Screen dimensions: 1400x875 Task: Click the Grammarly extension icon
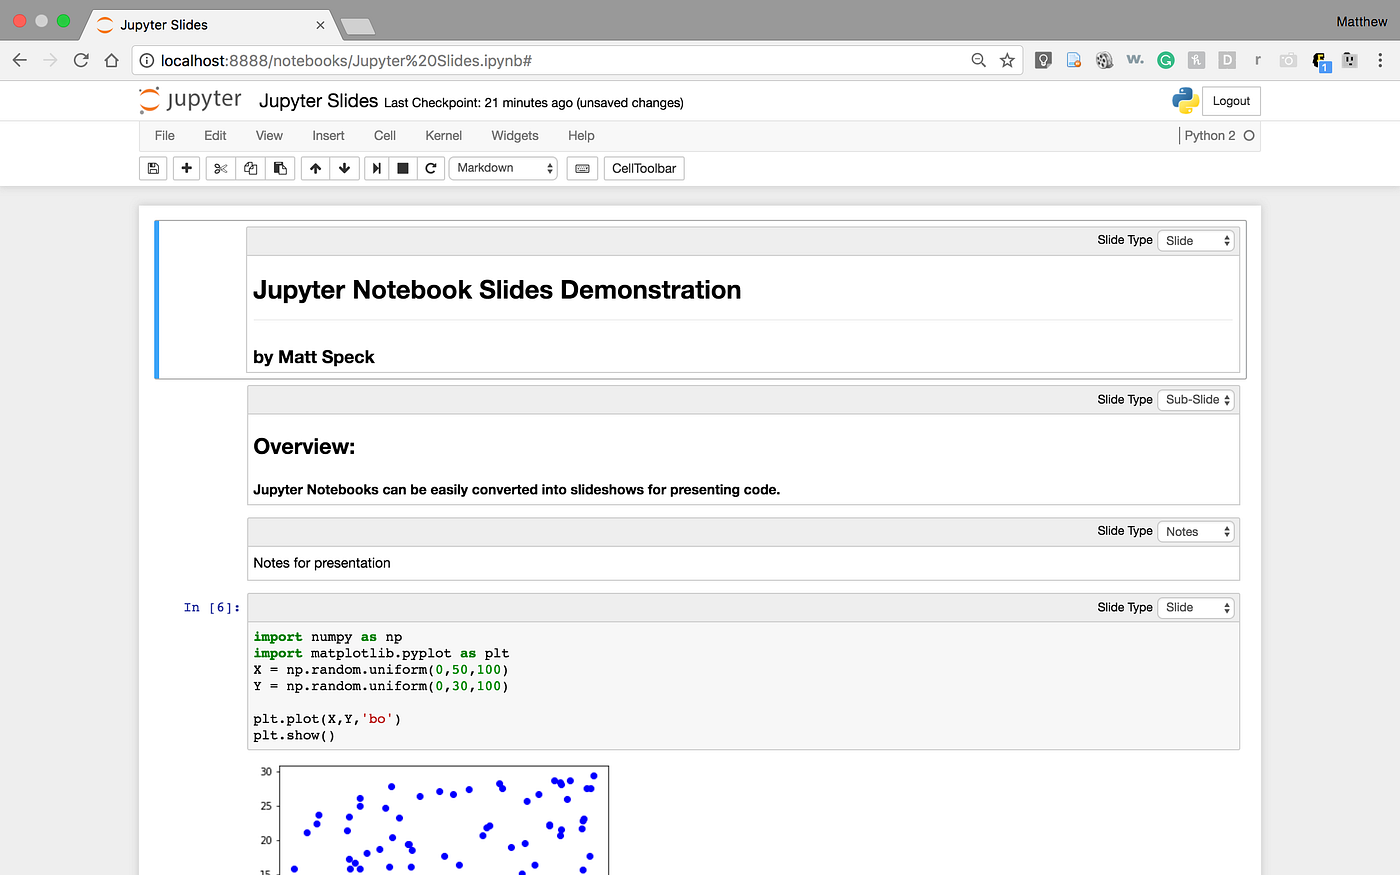[x=1165, y=60]
